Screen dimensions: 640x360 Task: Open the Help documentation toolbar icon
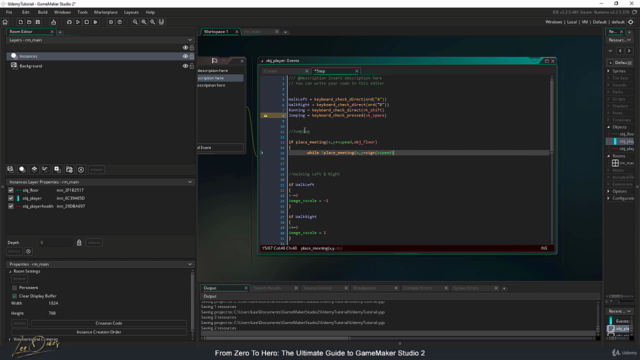coord(120,22)
